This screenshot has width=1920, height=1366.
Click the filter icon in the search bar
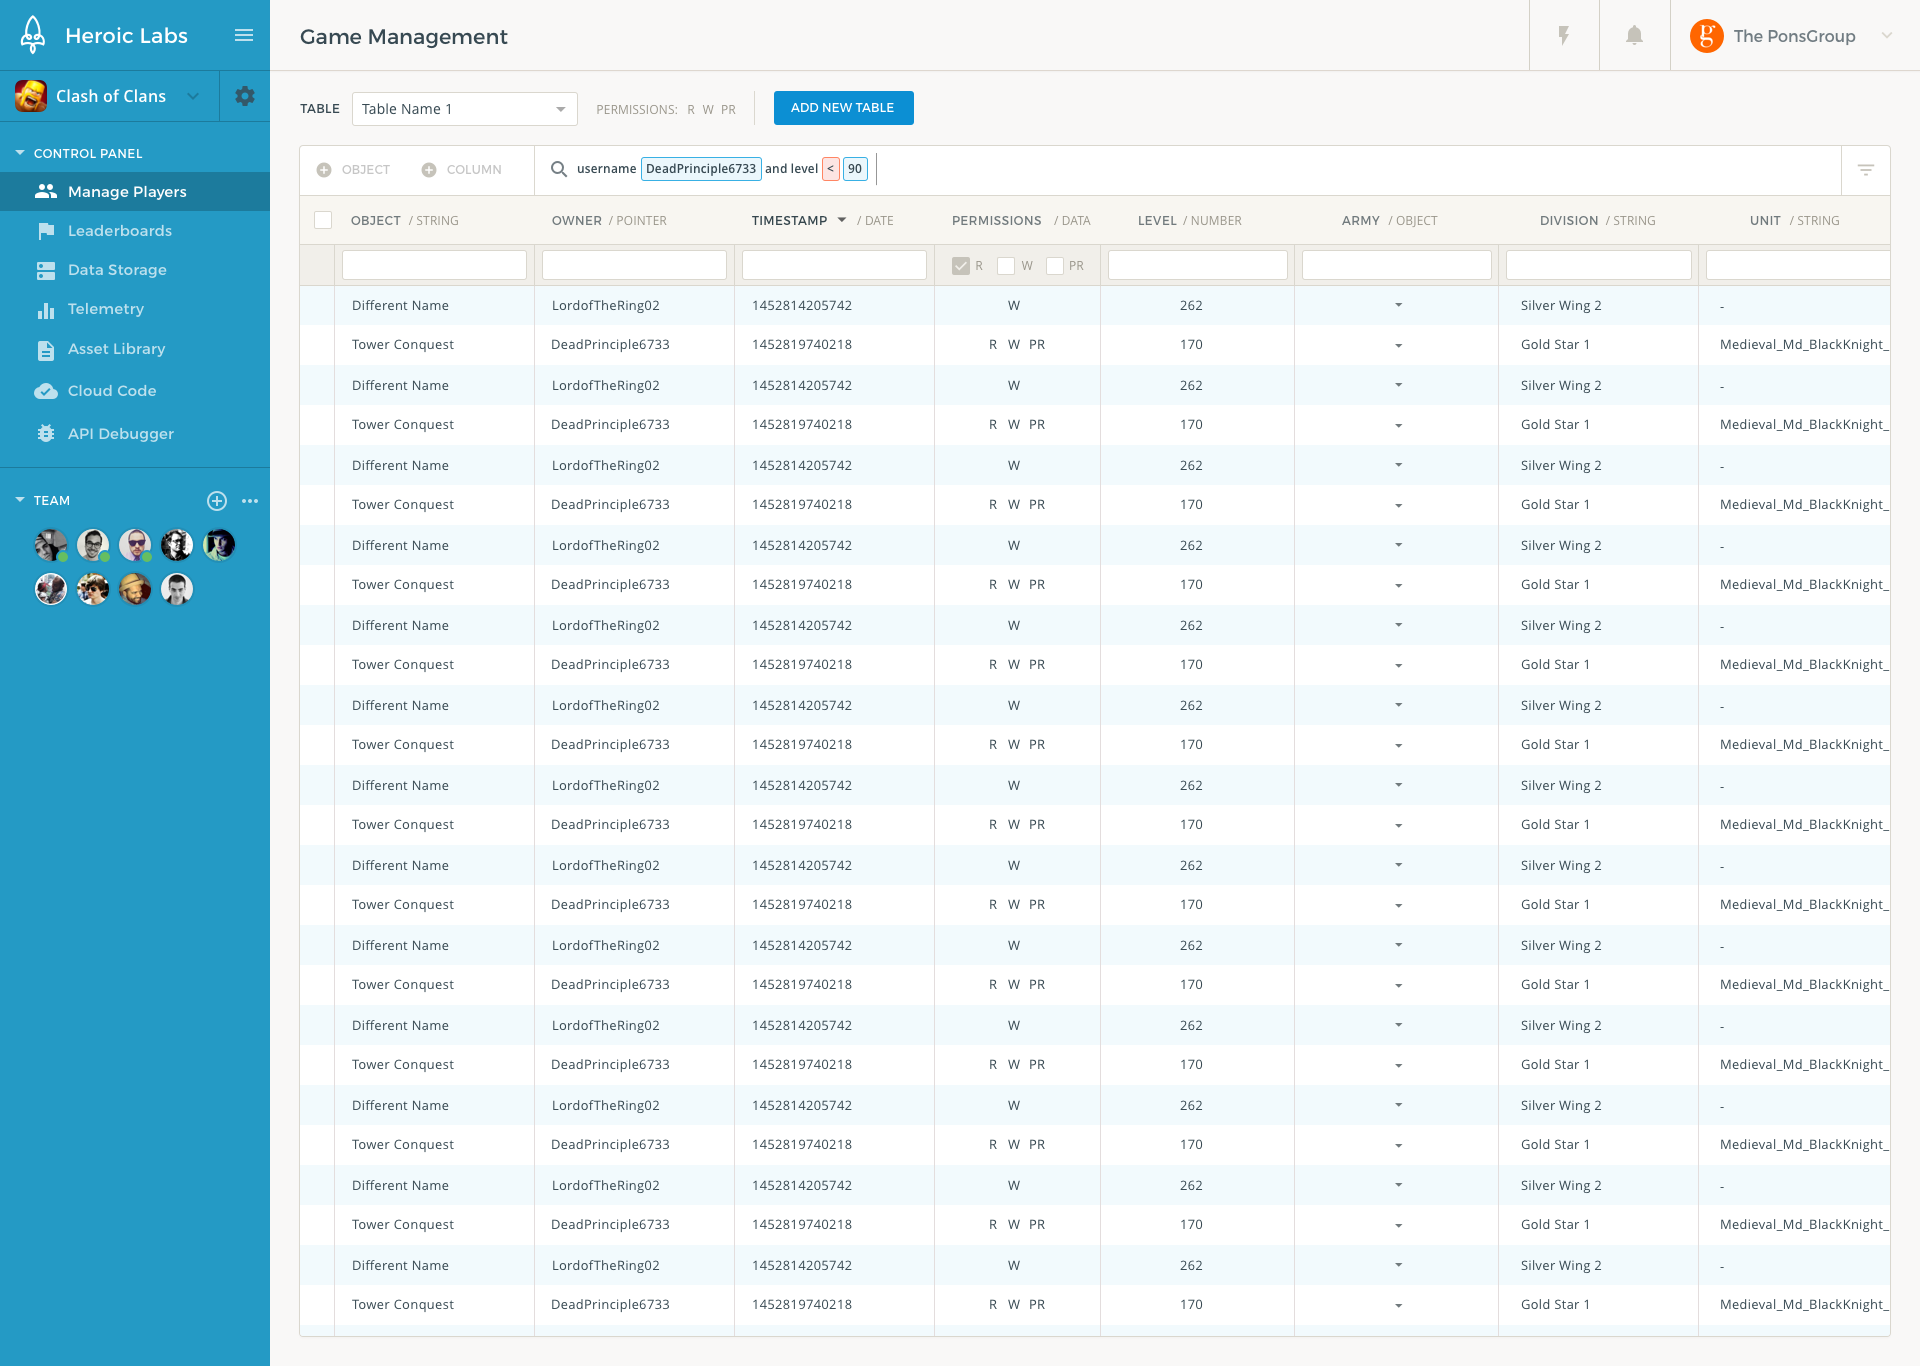point(1865,170)
